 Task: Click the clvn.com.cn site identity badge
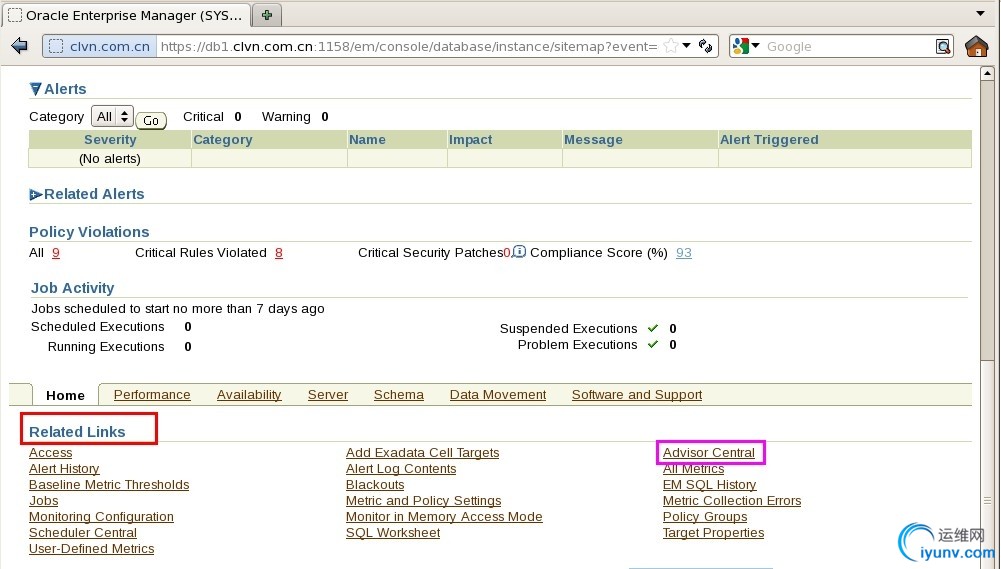tap(100, 46)
